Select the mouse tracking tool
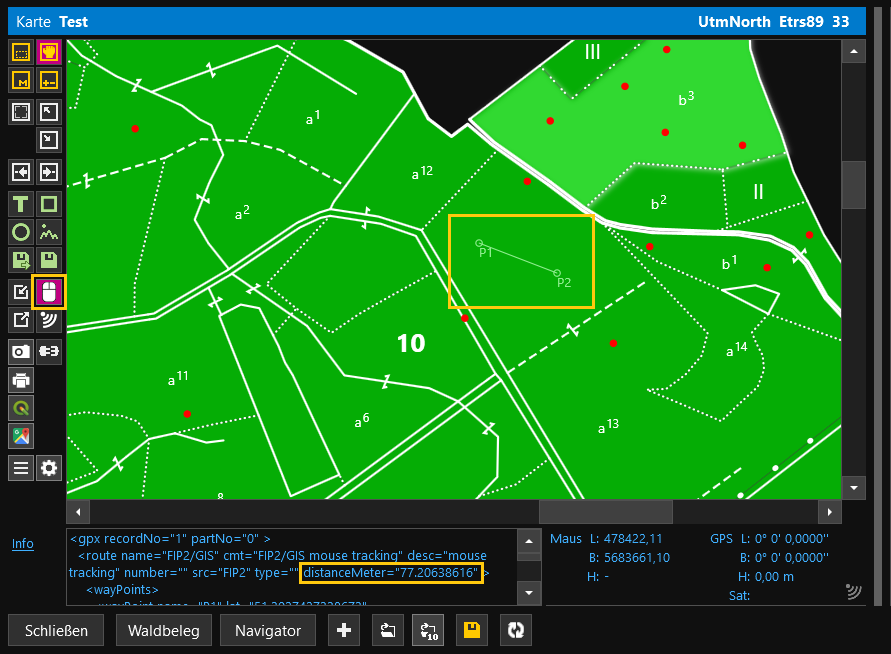This screenshot has height=654, width=891. click(x=49, y=292)
